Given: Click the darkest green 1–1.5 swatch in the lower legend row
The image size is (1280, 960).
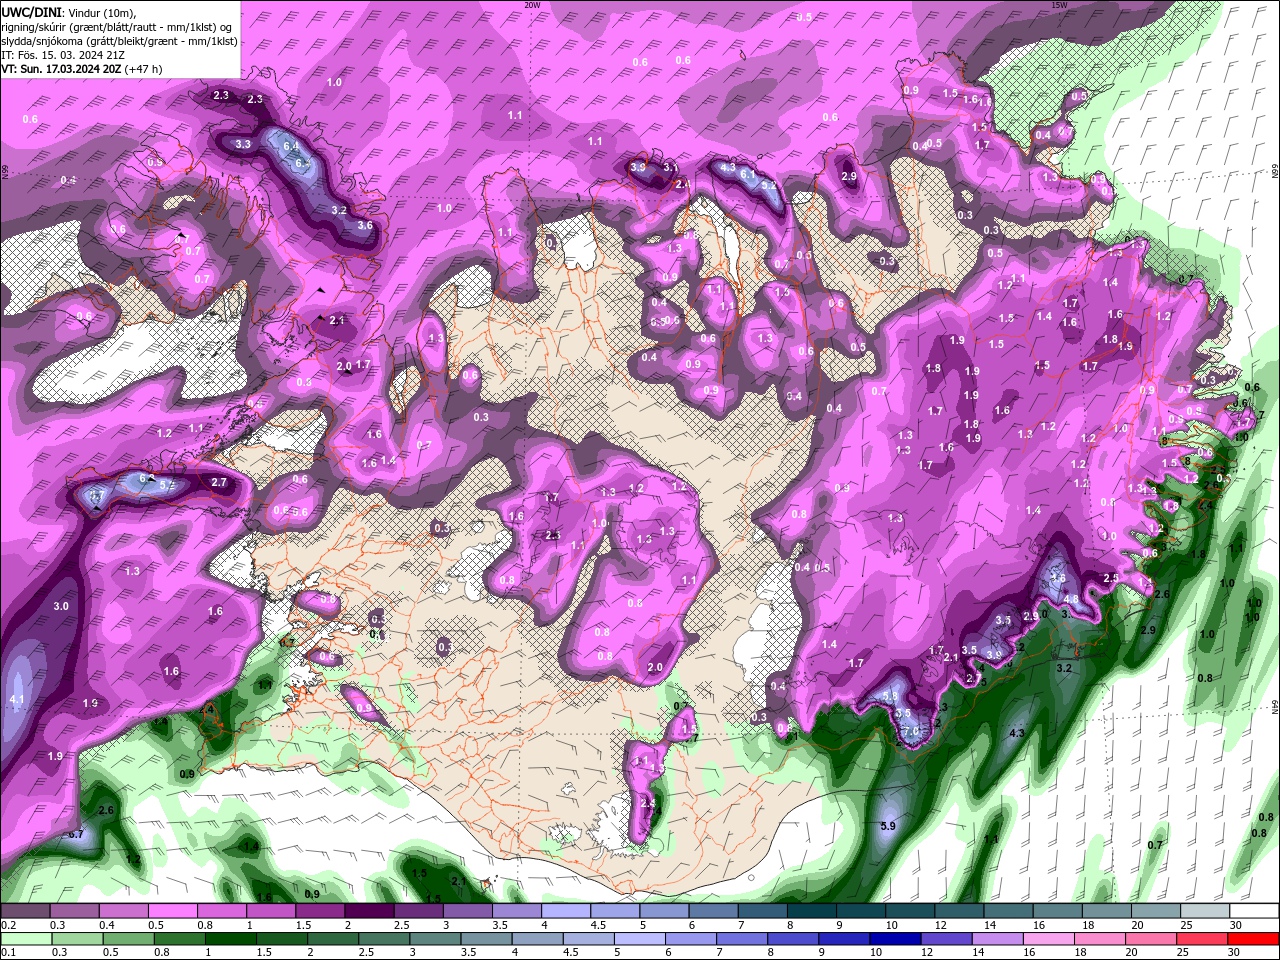Looking at the screenshot, I should point(233,939).
